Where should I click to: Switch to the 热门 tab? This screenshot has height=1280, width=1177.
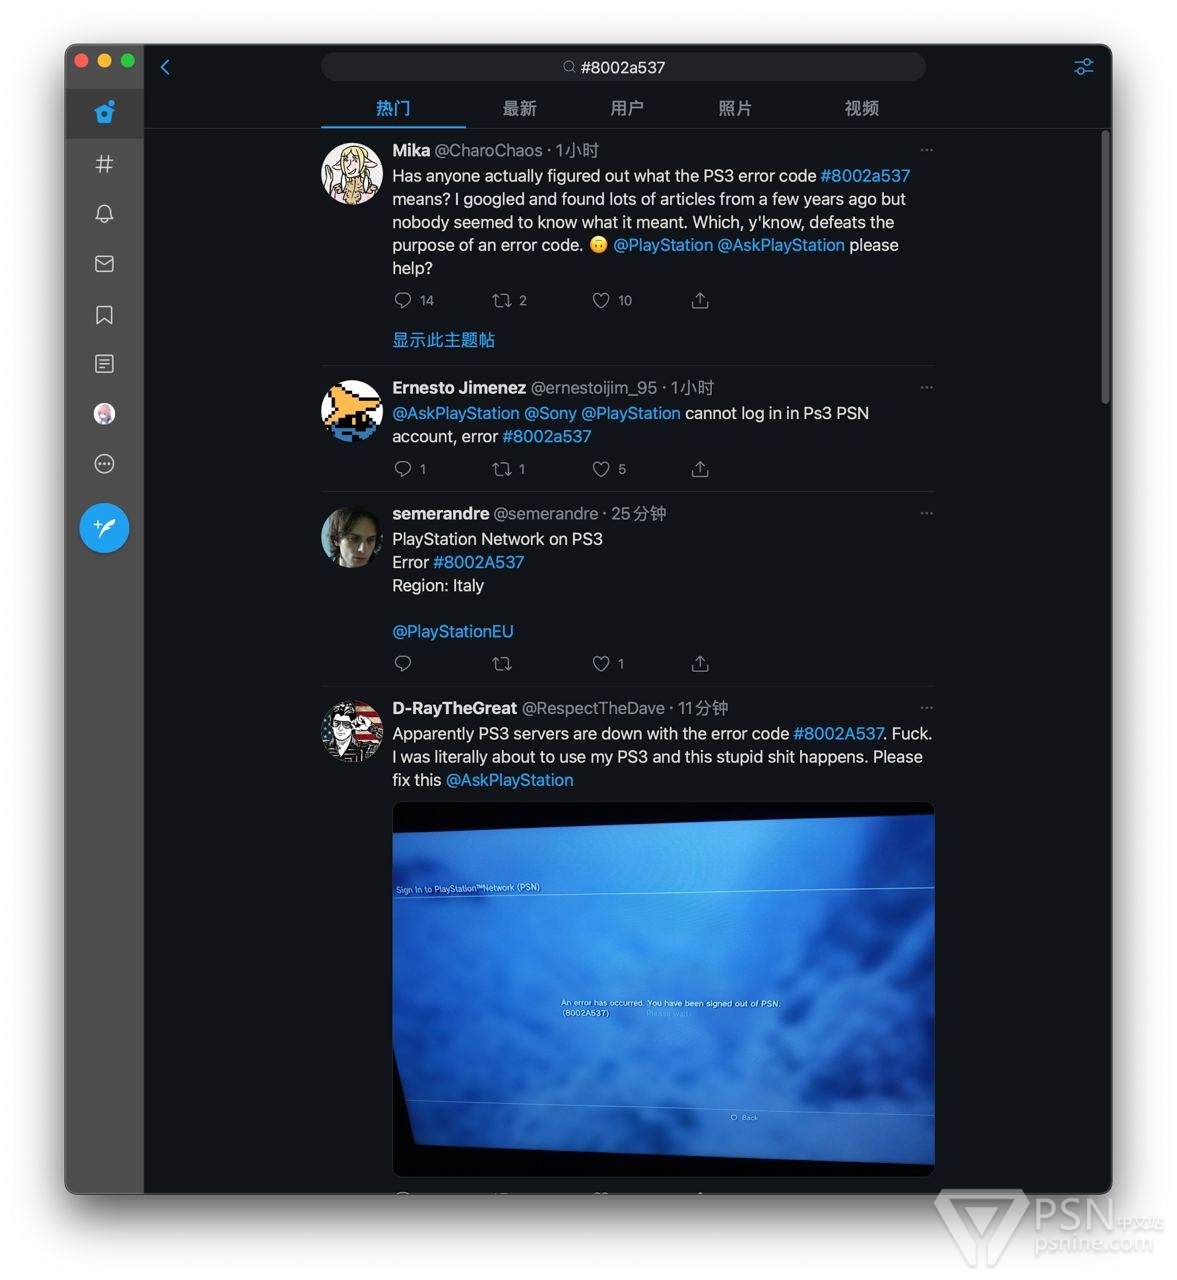point(393,108)
